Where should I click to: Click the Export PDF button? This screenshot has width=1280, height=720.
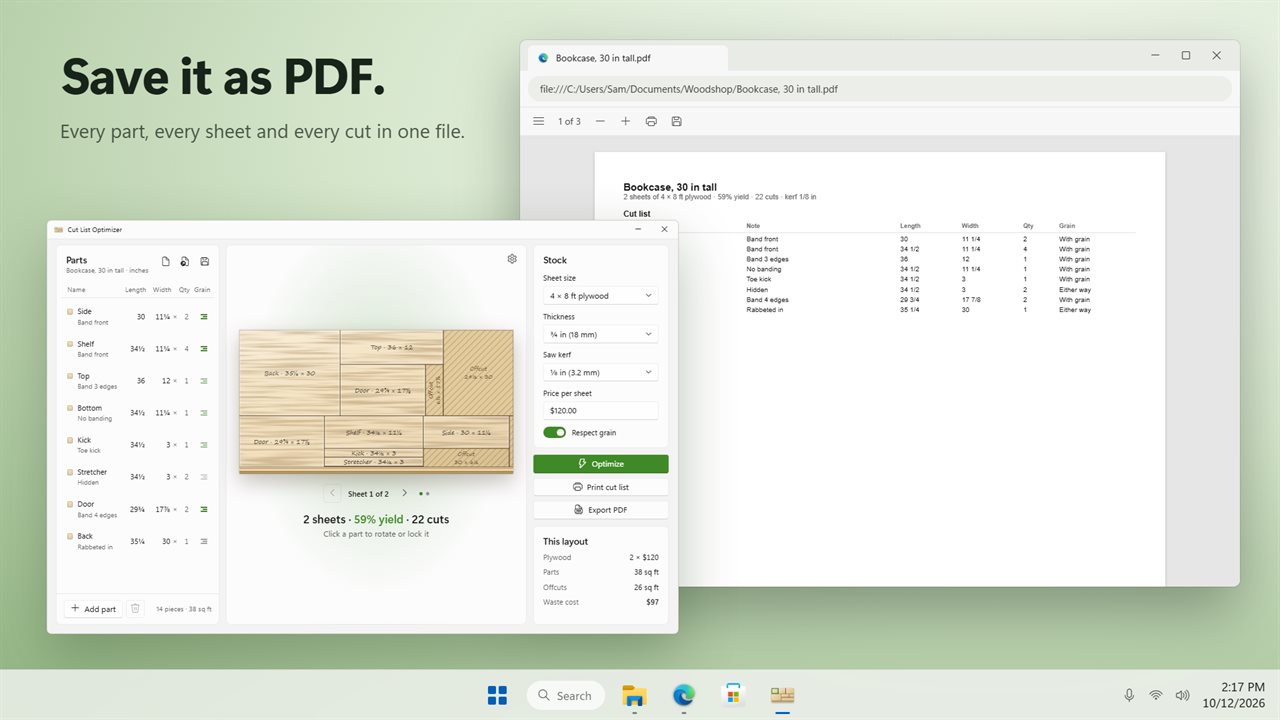[x=601, y=510]
